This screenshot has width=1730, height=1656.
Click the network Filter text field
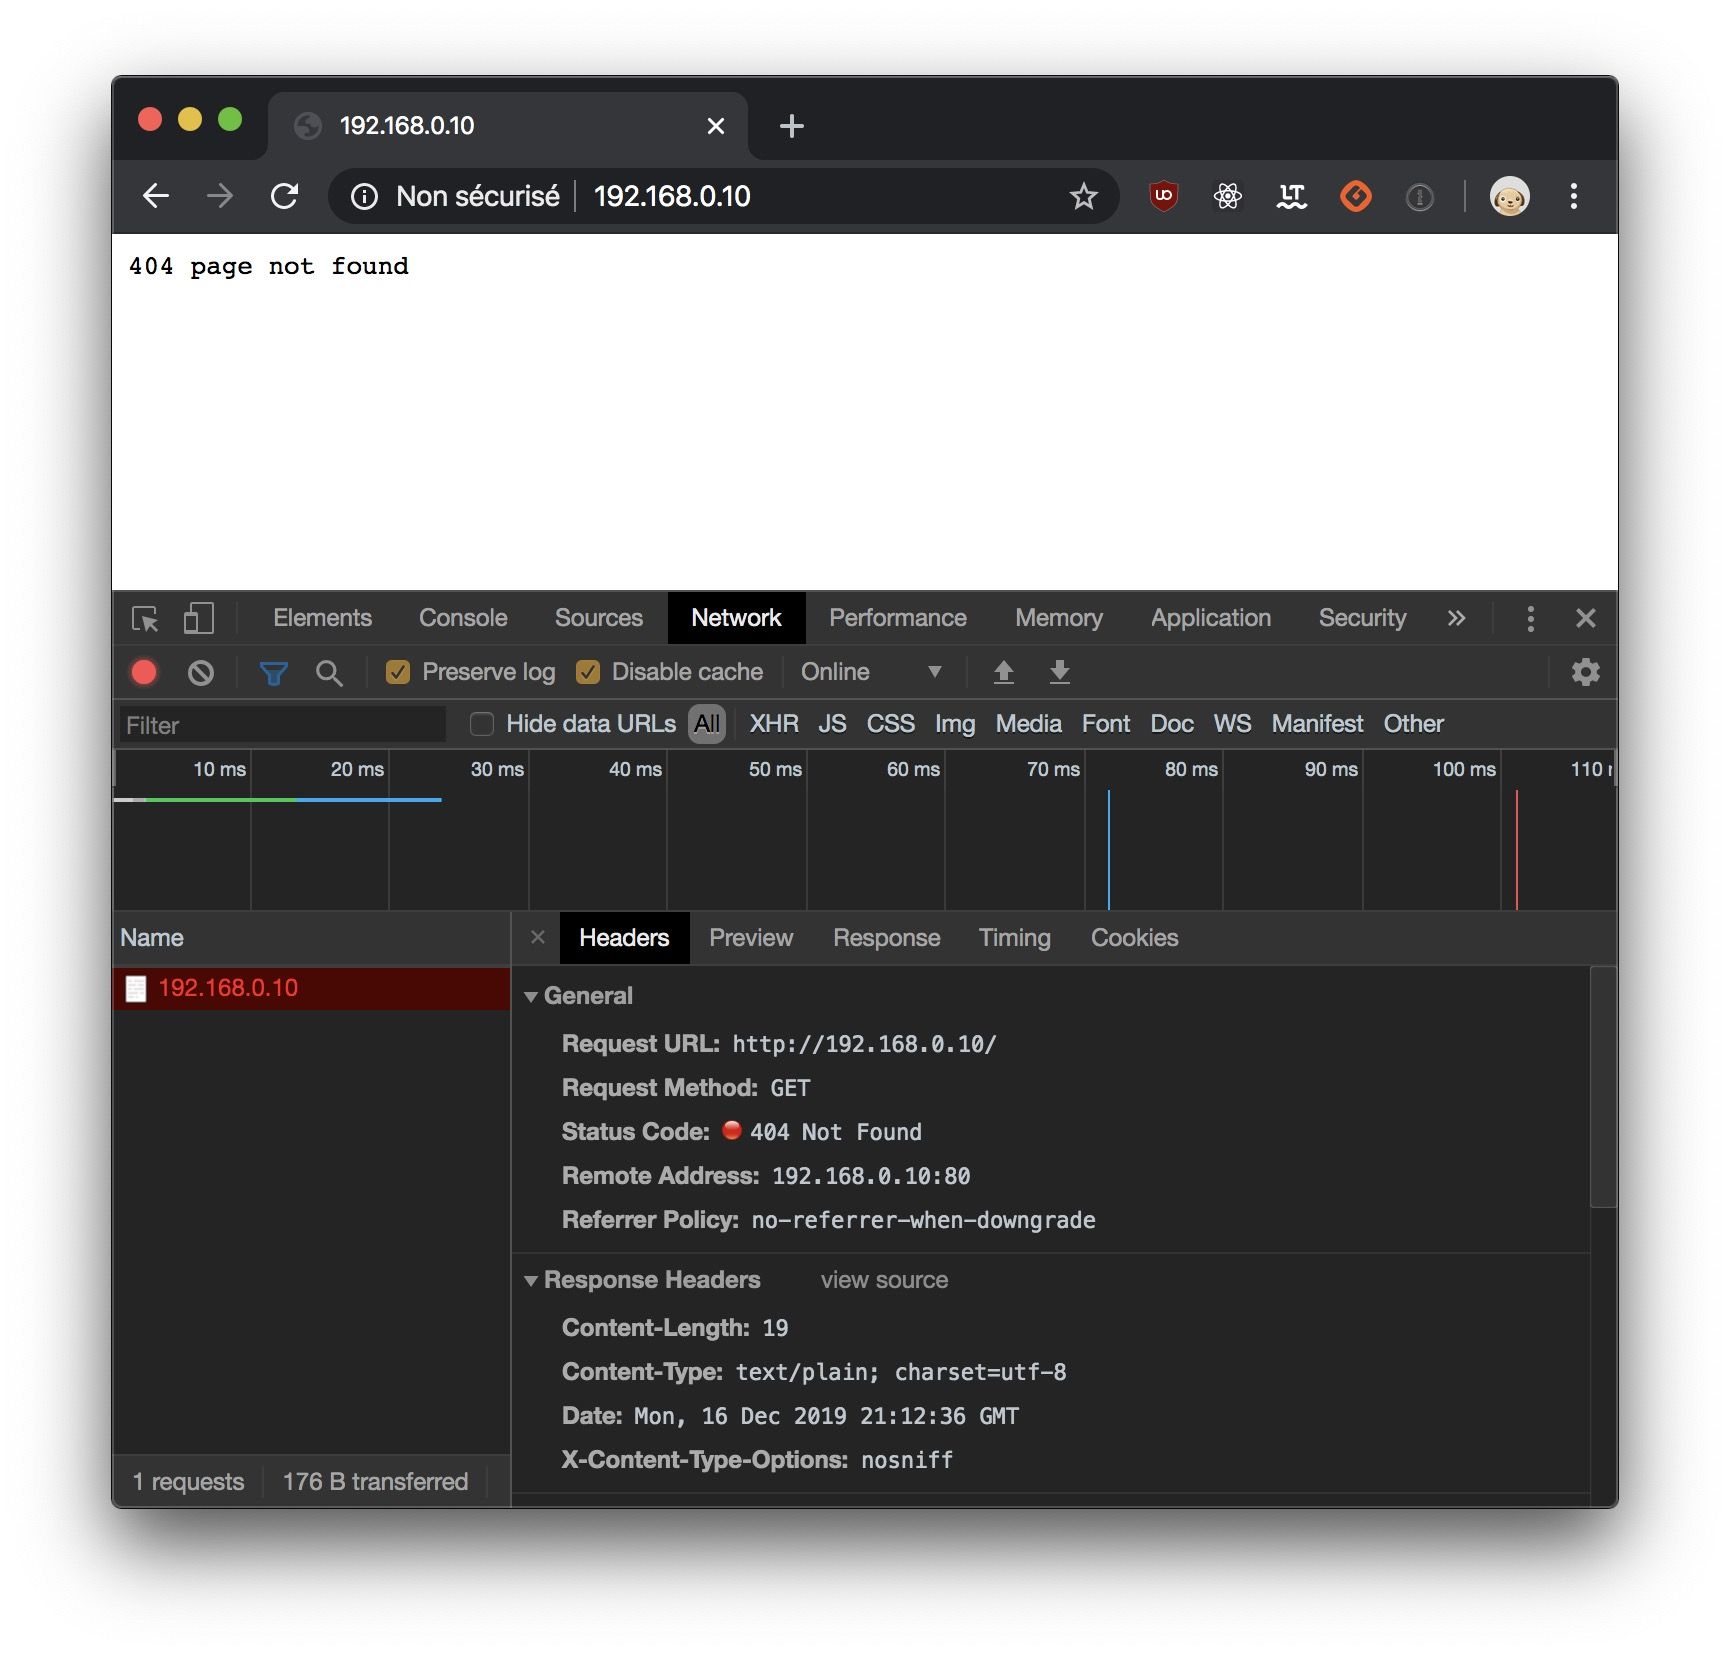[282, 725]
